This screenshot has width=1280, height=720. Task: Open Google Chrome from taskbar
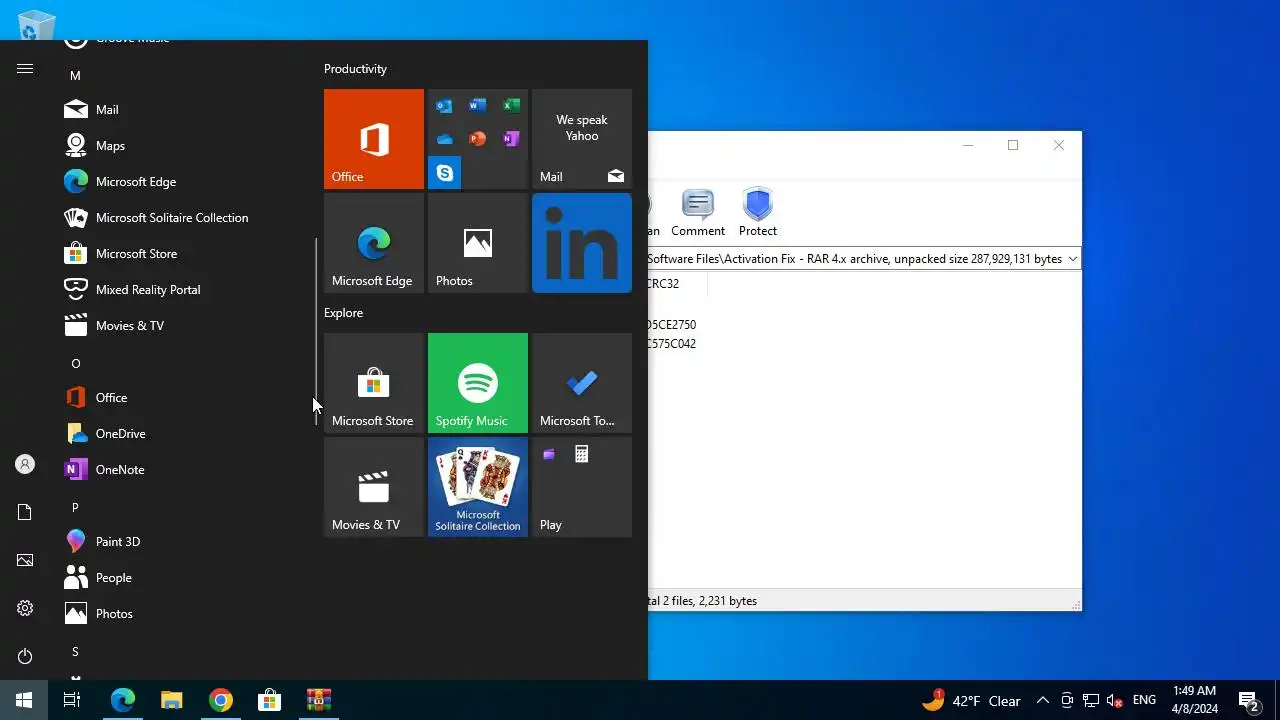click(x=221, y=700)
